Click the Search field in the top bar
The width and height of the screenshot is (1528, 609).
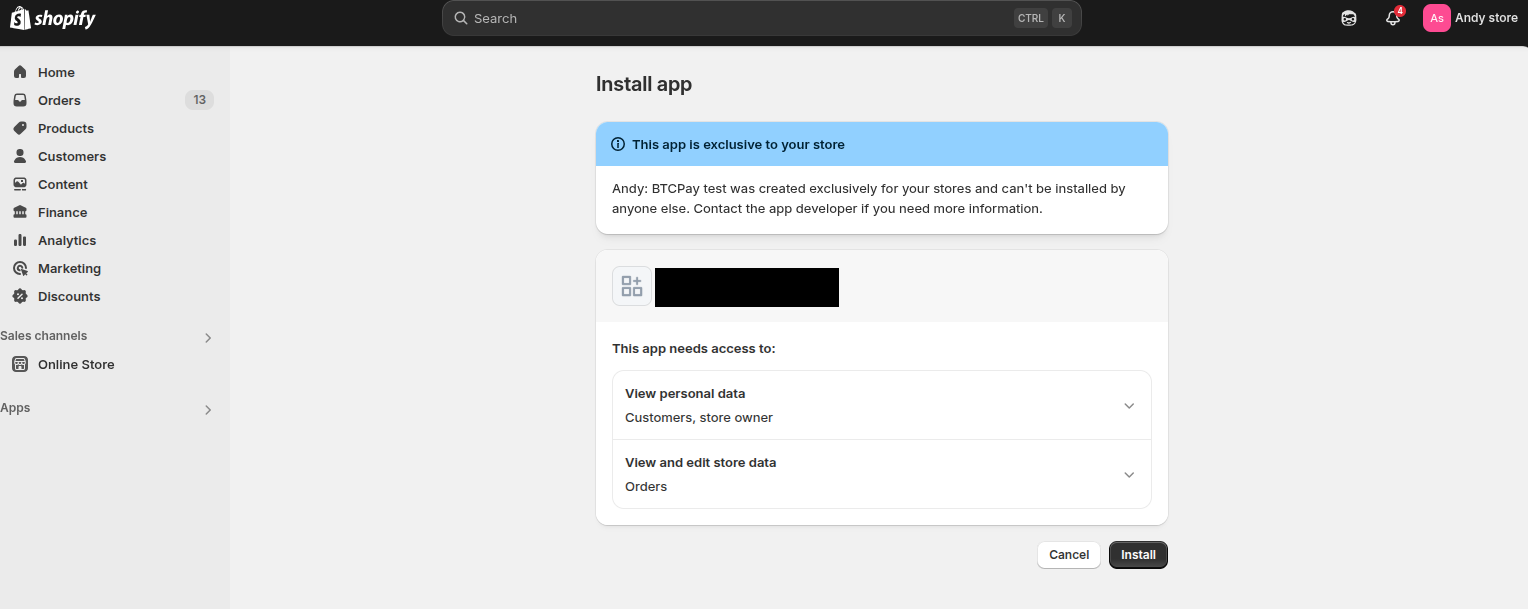pos(762,18)
